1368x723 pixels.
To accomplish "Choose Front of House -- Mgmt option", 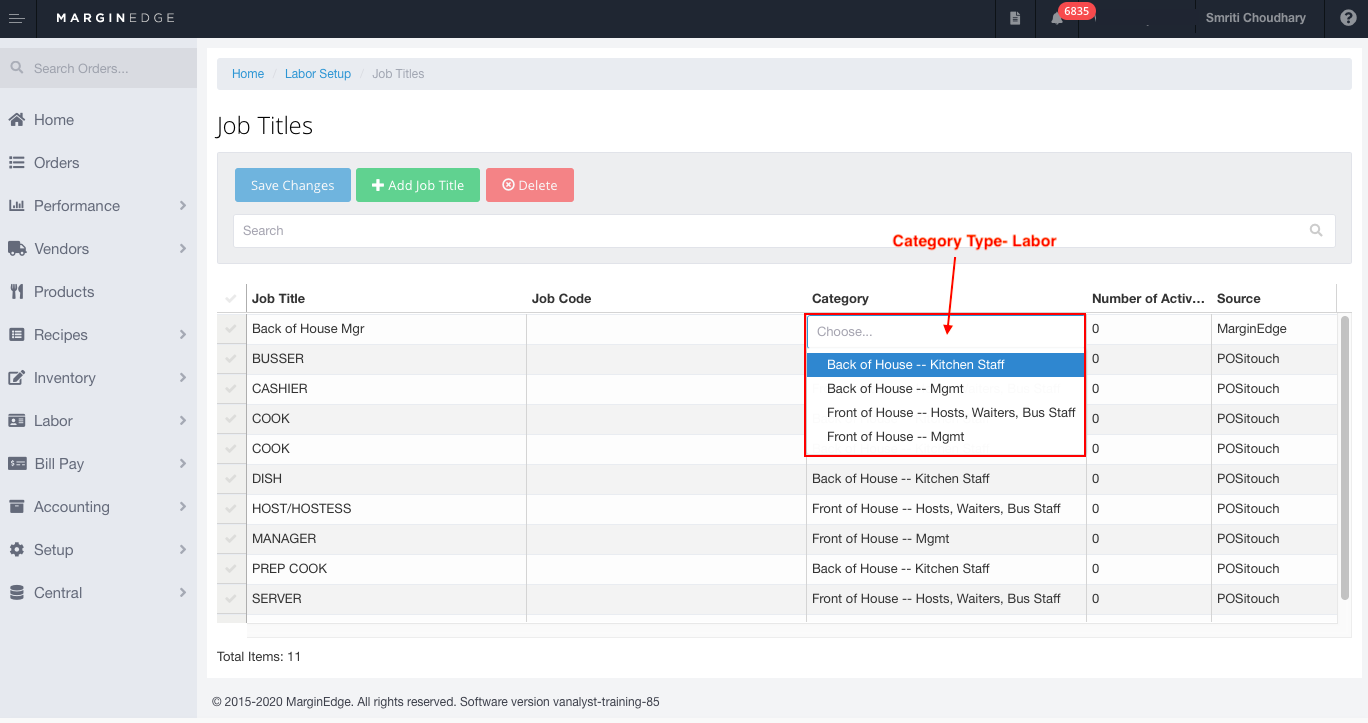I will (945, 436).
